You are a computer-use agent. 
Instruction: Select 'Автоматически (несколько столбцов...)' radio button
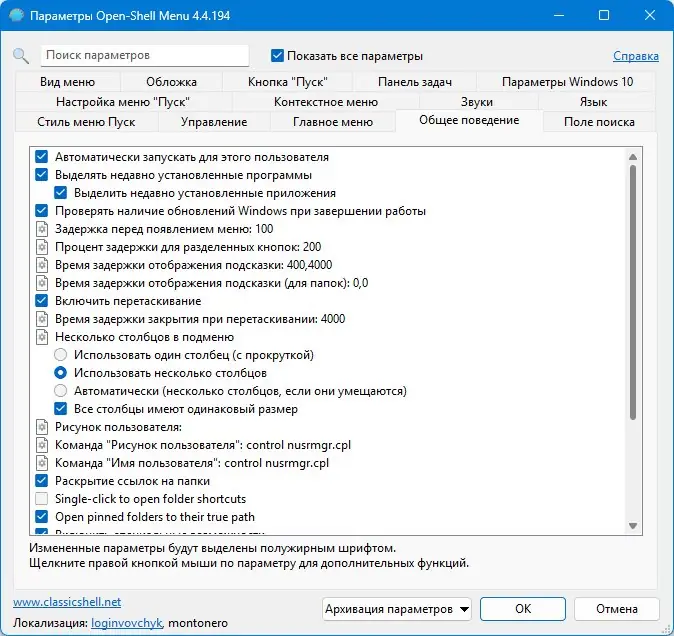pos(61,391)
